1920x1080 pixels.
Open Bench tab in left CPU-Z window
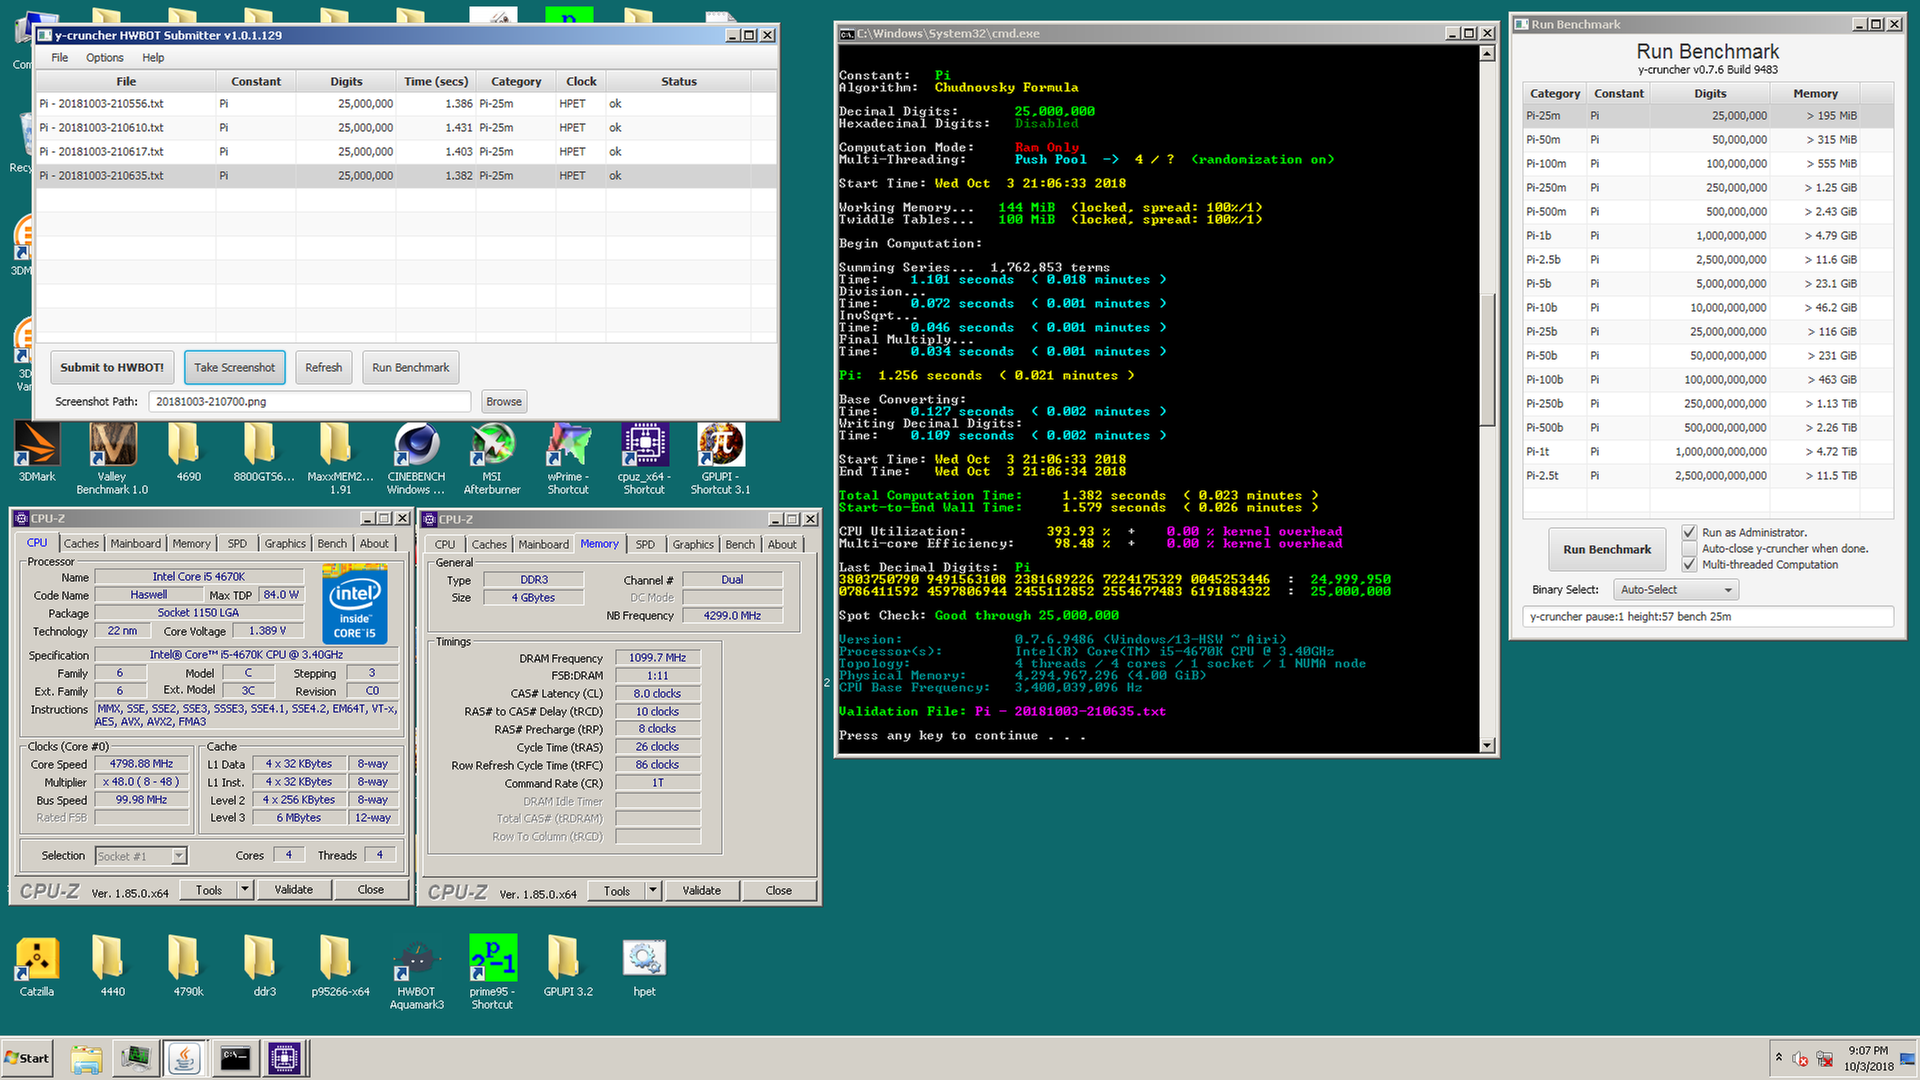point(332,544)
